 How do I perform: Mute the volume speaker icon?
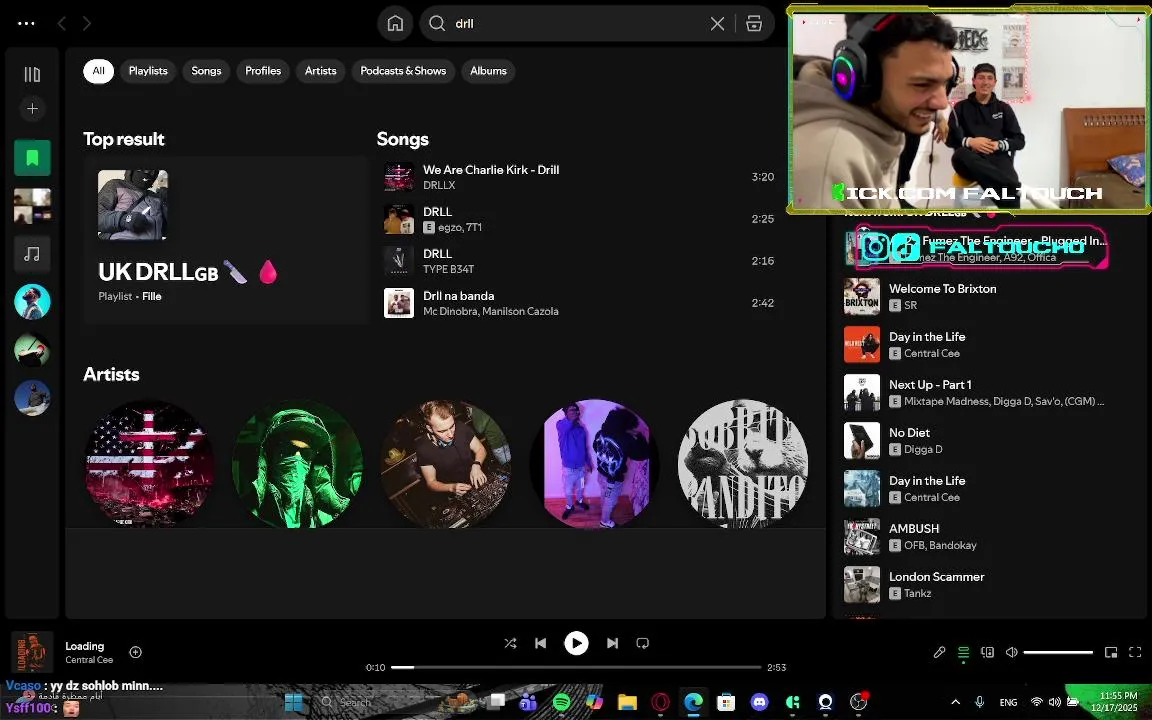pyautogui.click(x=1012, y=652)
